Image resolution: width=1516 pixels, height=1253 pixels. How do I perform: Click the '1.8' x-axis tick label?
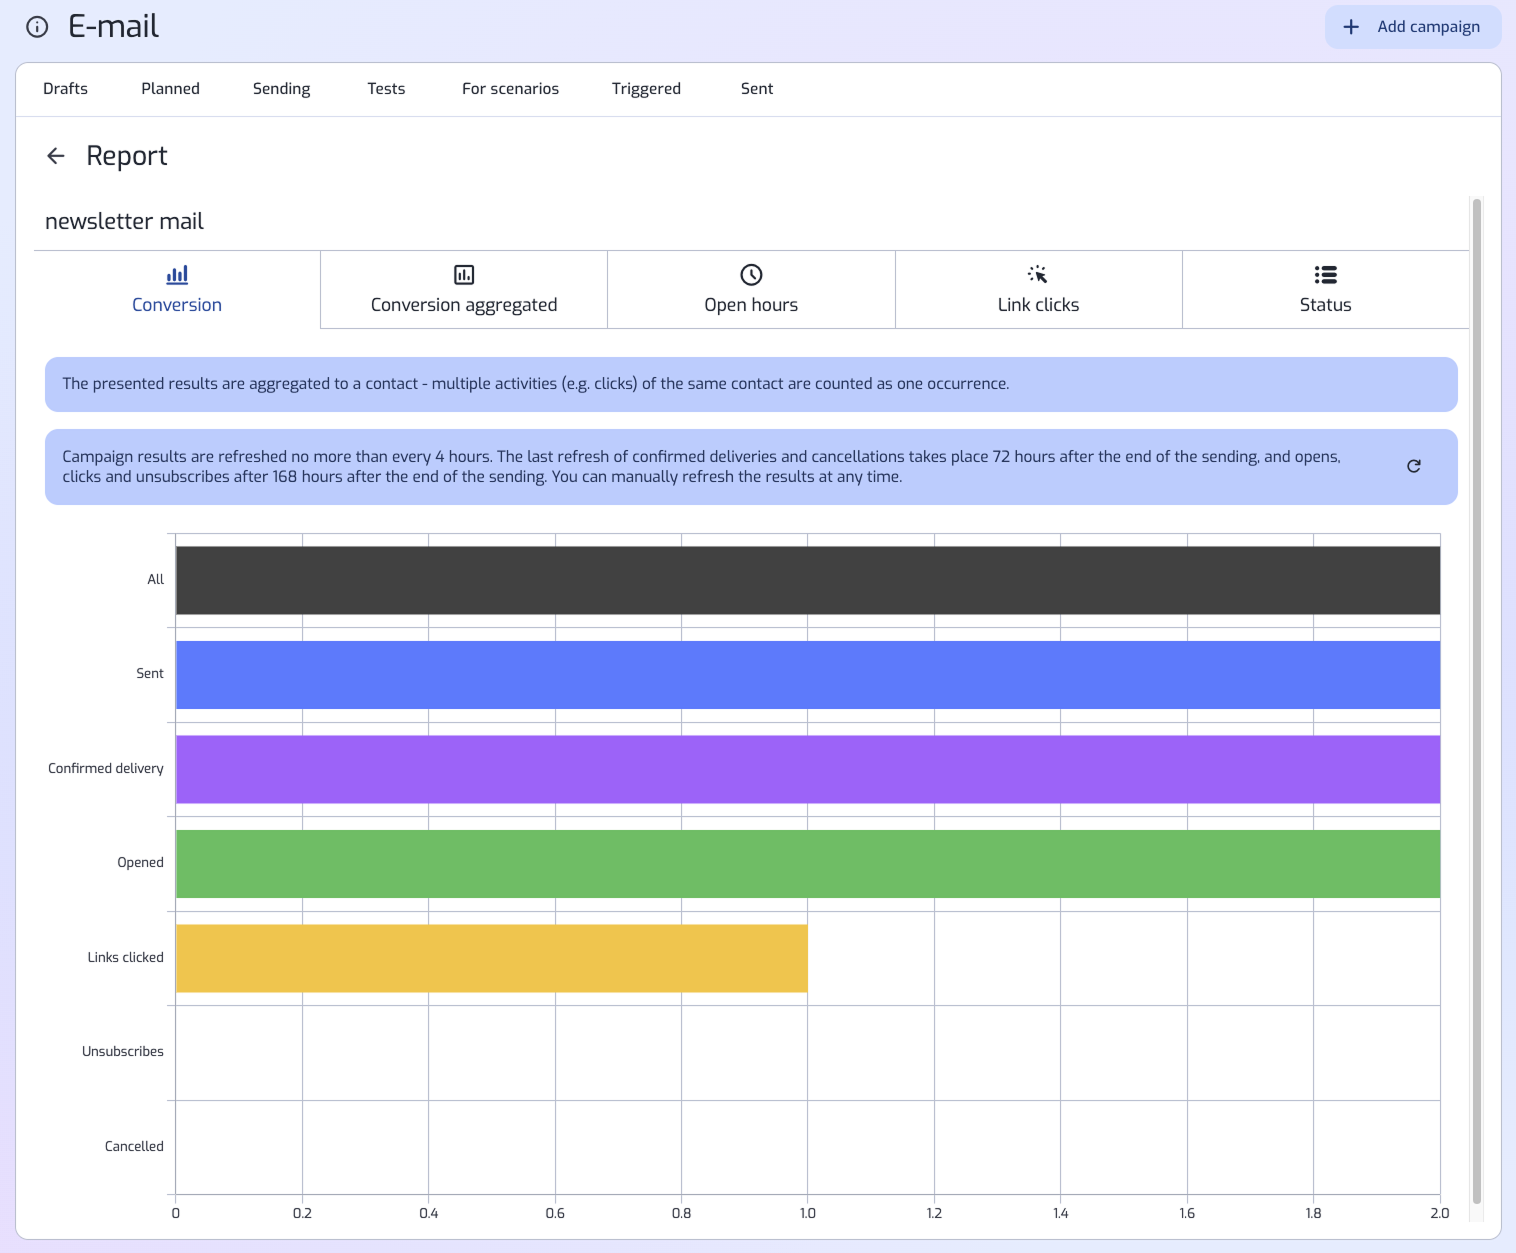point(1313,1214)
